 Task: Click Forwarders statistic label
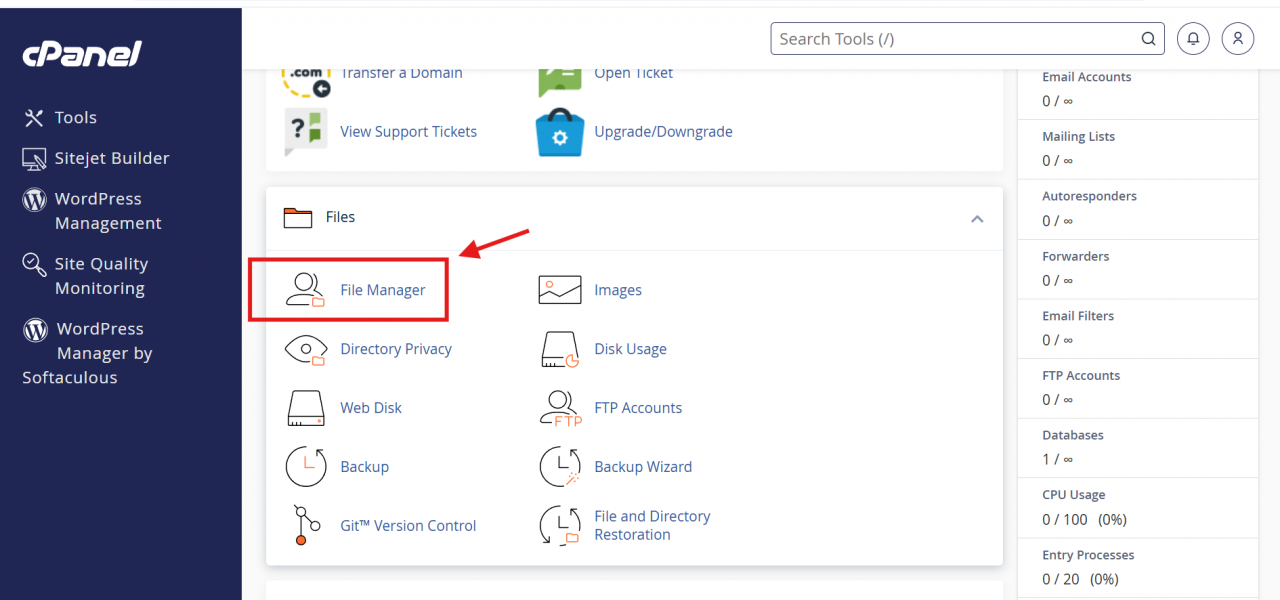(x=1076, y=256)
